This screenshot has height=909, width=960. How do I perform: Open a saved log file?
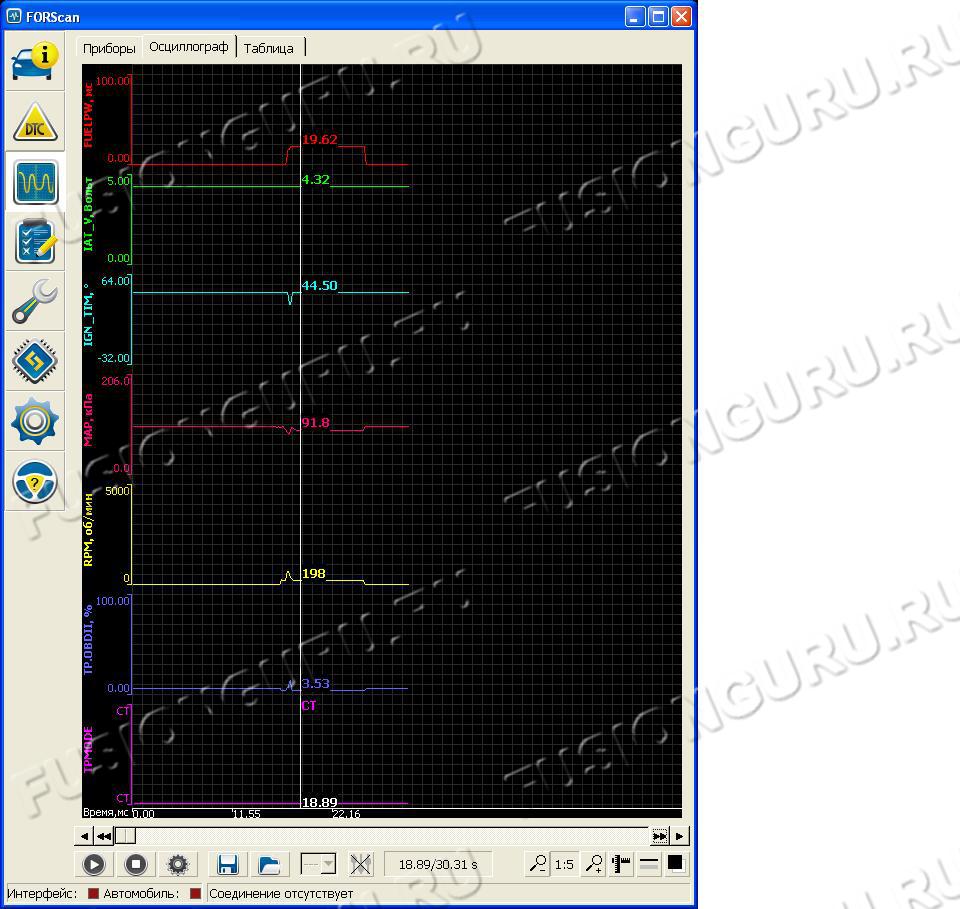269,864
